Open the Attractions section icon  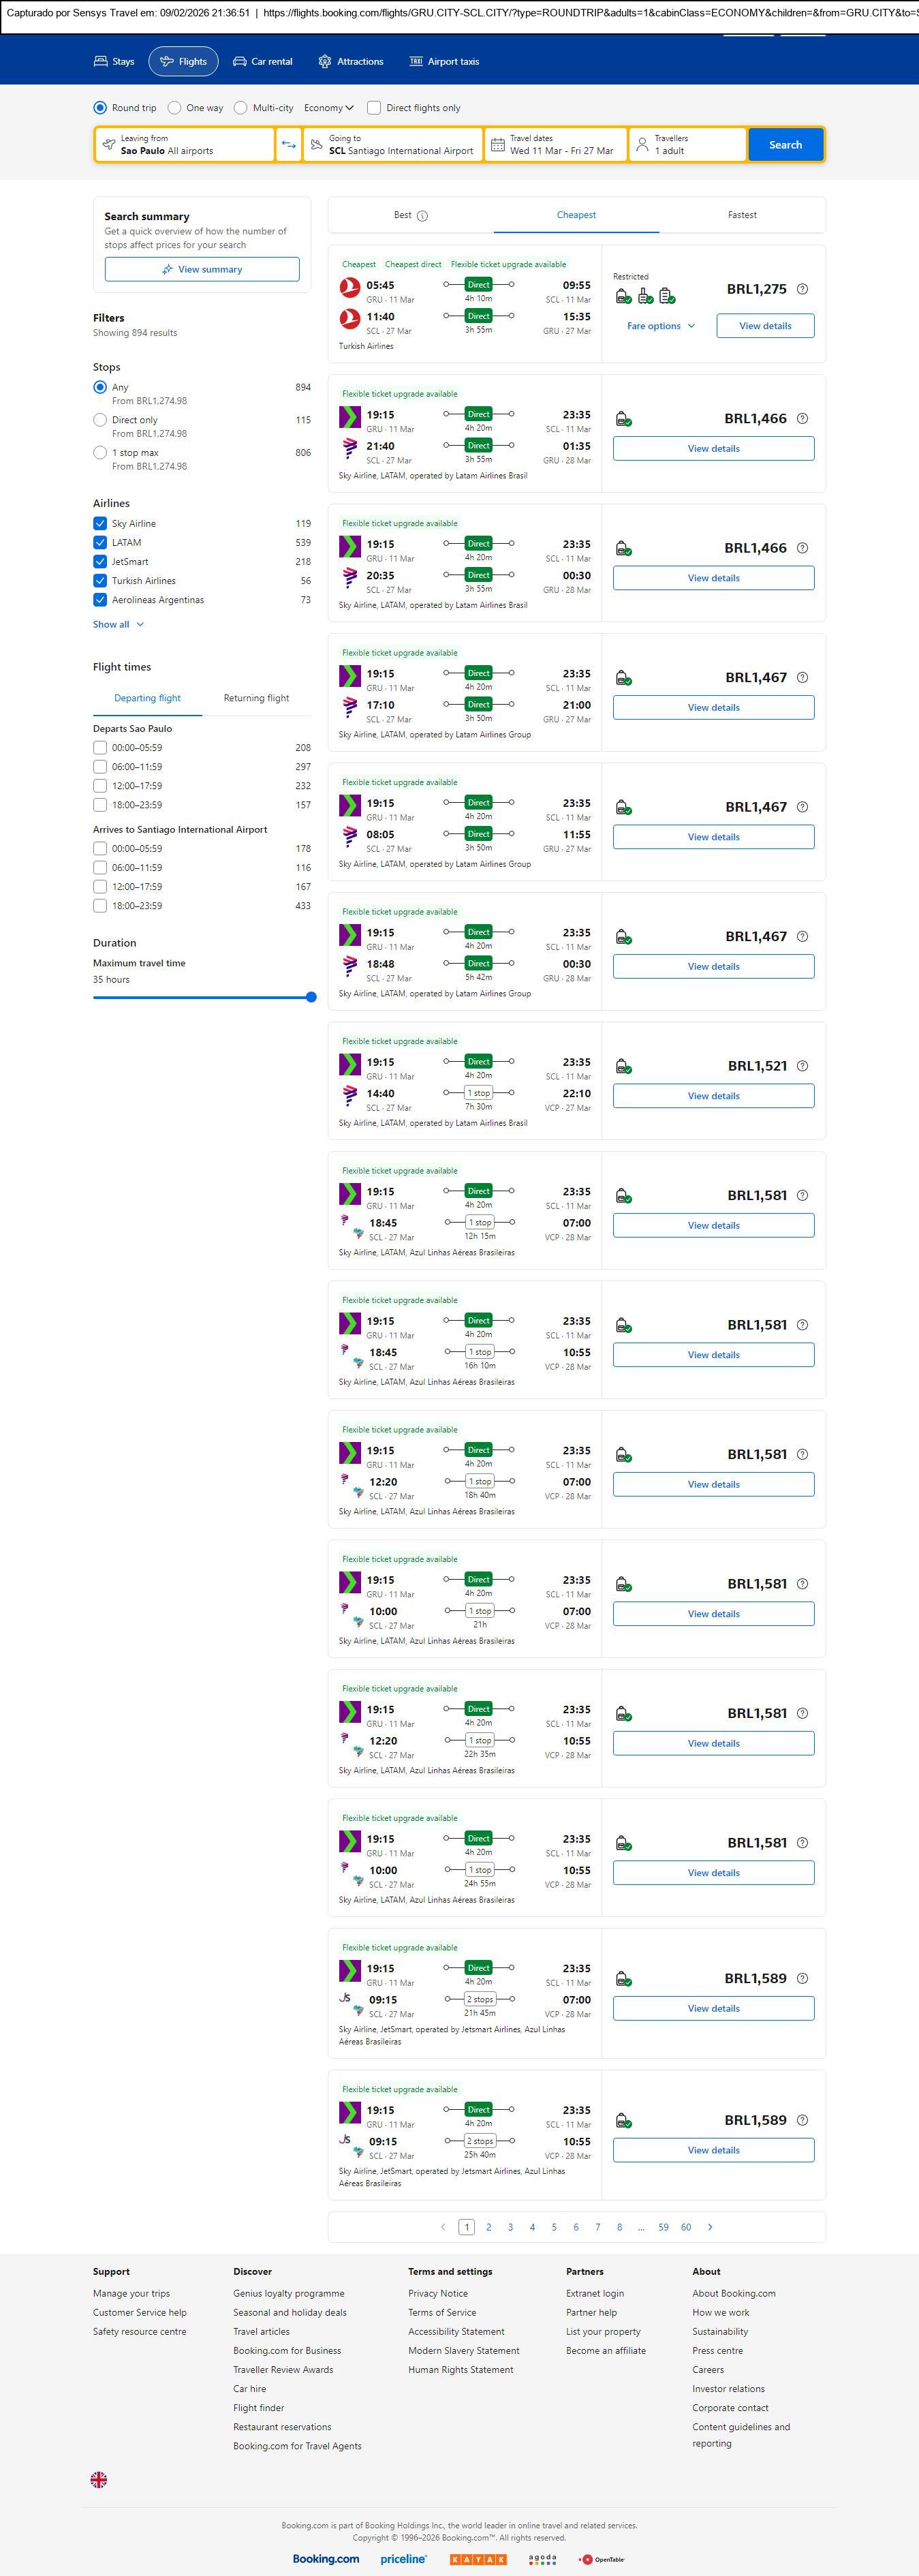click(x=325, y=62)
